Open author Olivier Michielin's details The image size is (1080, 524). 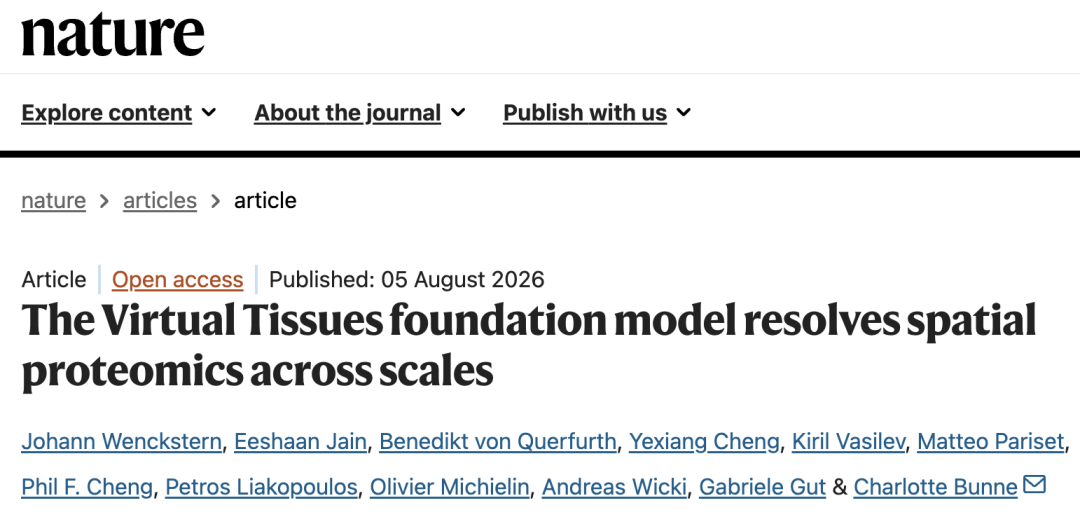click(449, 488)
